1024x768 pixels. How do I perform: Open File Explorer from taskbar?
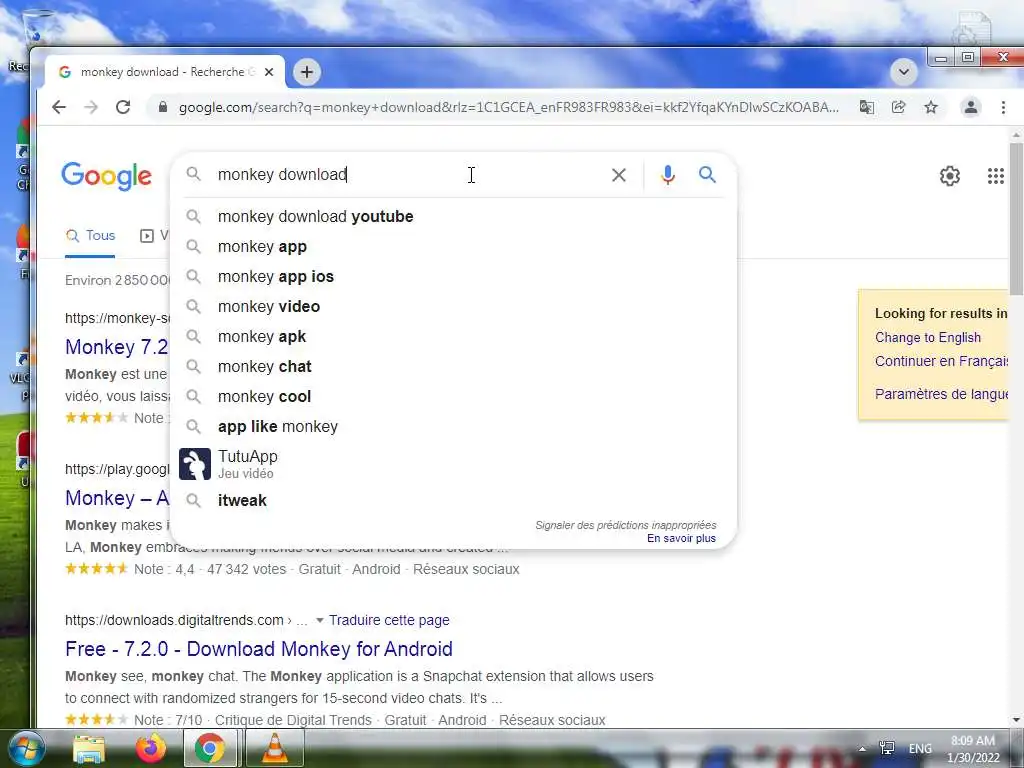coord(89,748)
